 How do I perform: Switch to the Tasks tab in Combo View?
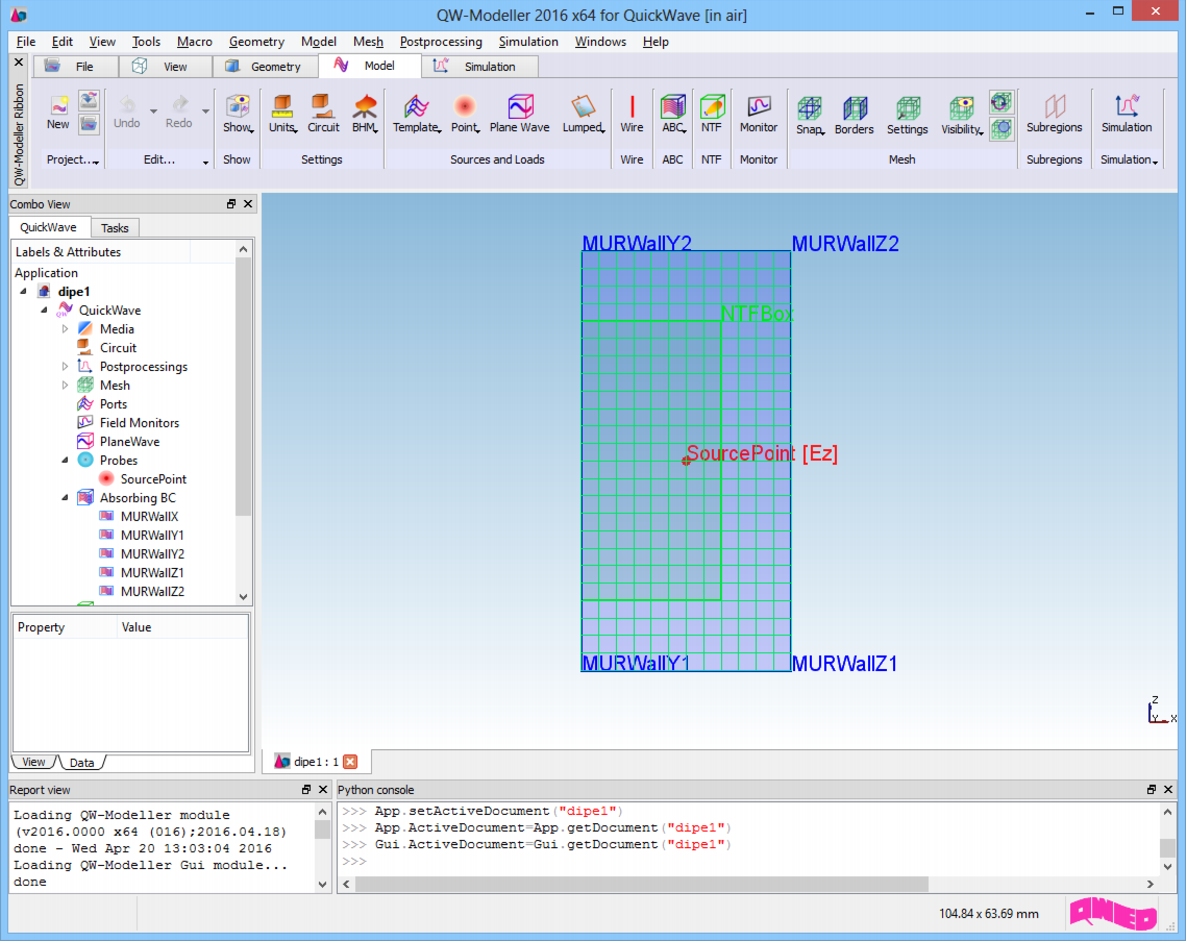point(114,228)
